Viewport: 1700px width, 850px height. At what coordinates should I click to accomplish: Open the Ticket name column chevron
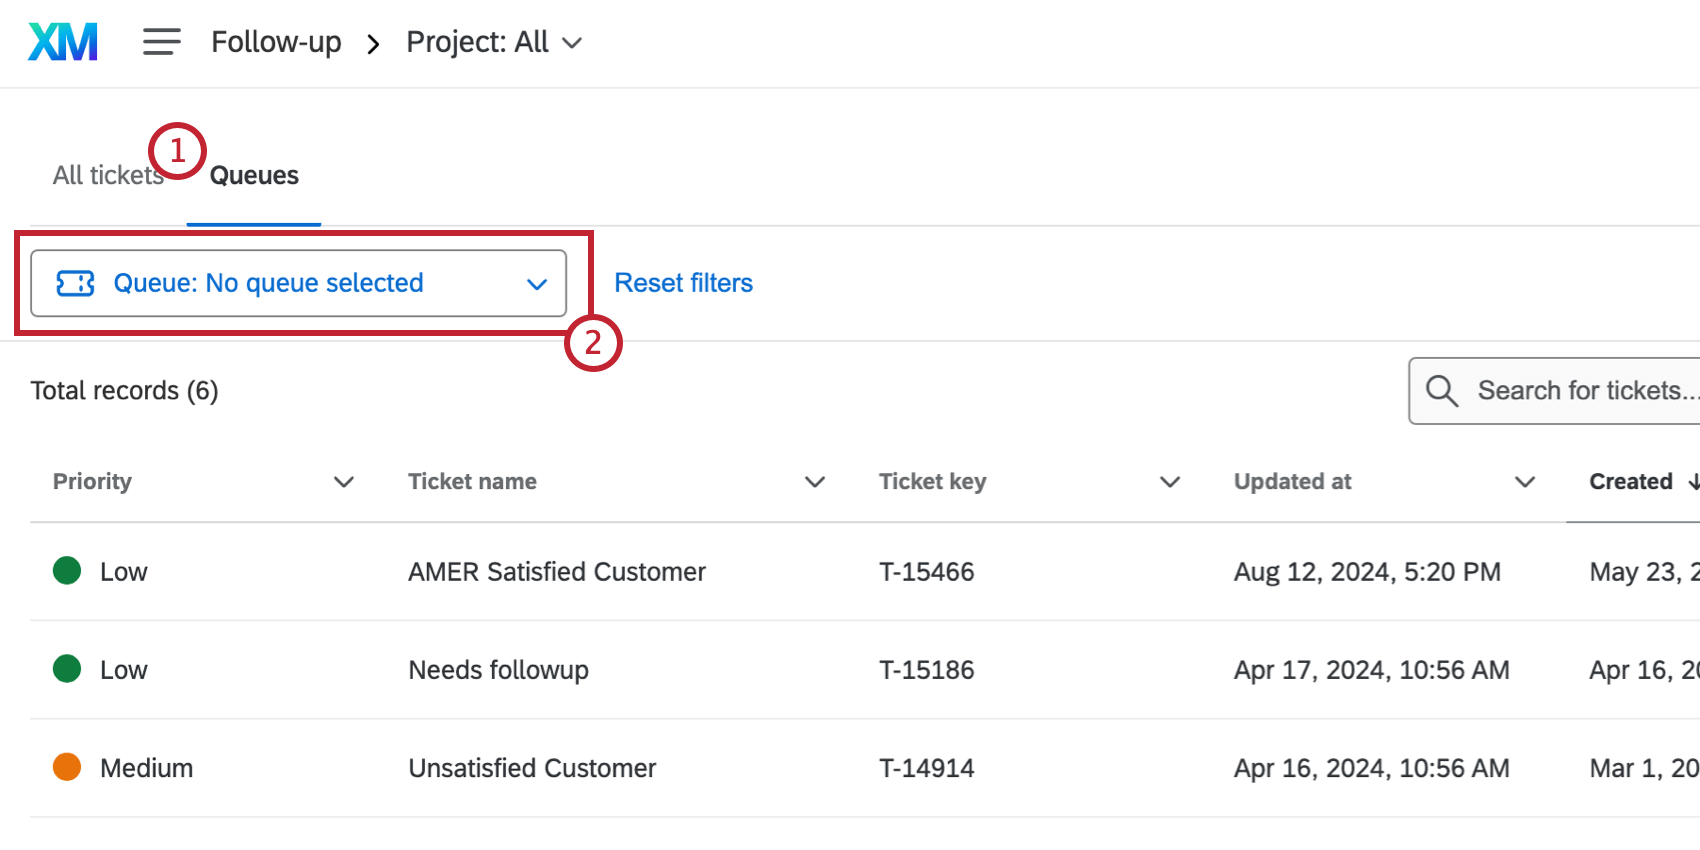[x=815, y=482]
